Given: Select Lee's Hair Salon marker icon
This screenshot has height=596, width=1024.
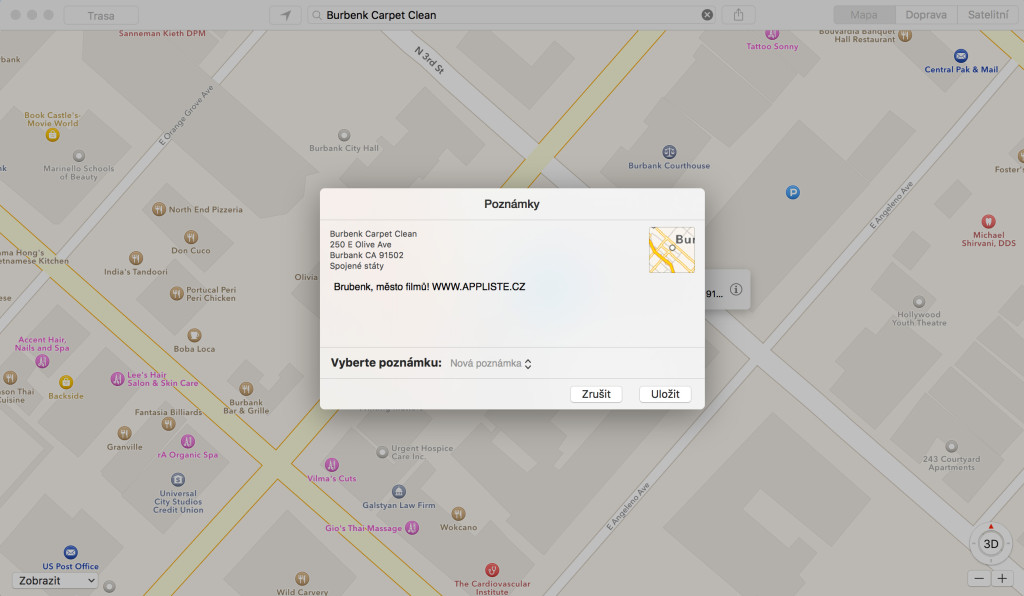Looking at the screenshot, I should point(118,379).
